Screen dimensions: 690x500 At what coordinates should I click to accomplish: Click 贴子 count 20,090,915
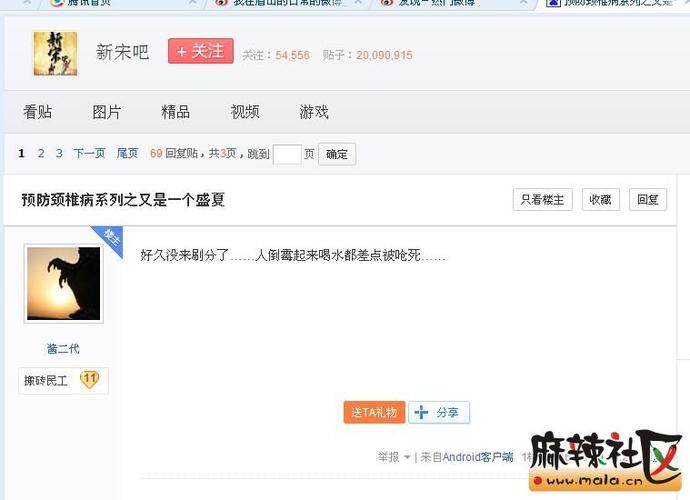[x=385, y=55]
